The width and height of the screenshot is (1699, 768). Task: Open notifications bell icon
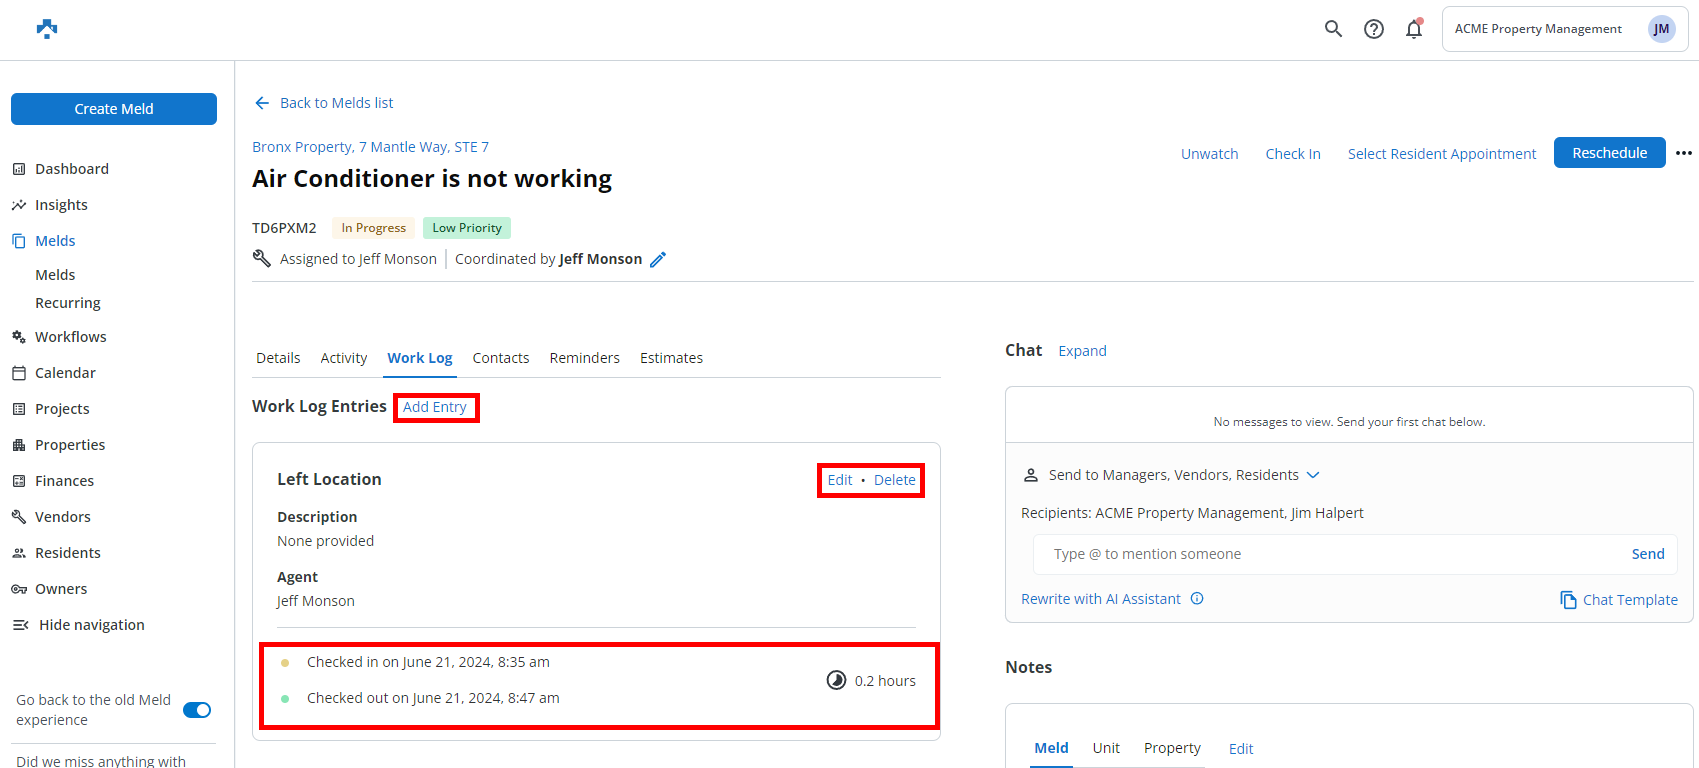pos(1414,29)
